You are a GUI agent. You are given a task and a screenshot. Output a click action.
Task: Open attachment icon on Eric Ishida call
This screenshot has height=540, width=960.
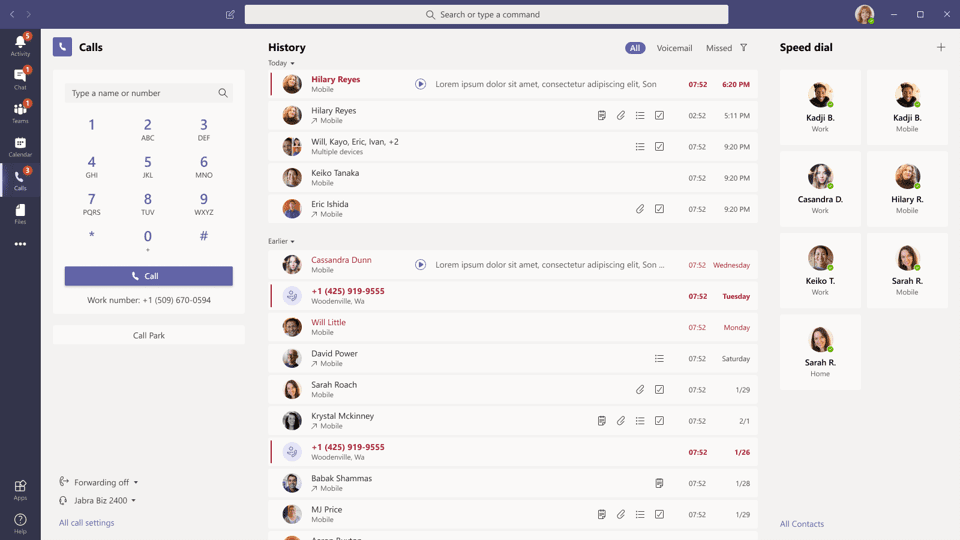coord(640,209)
